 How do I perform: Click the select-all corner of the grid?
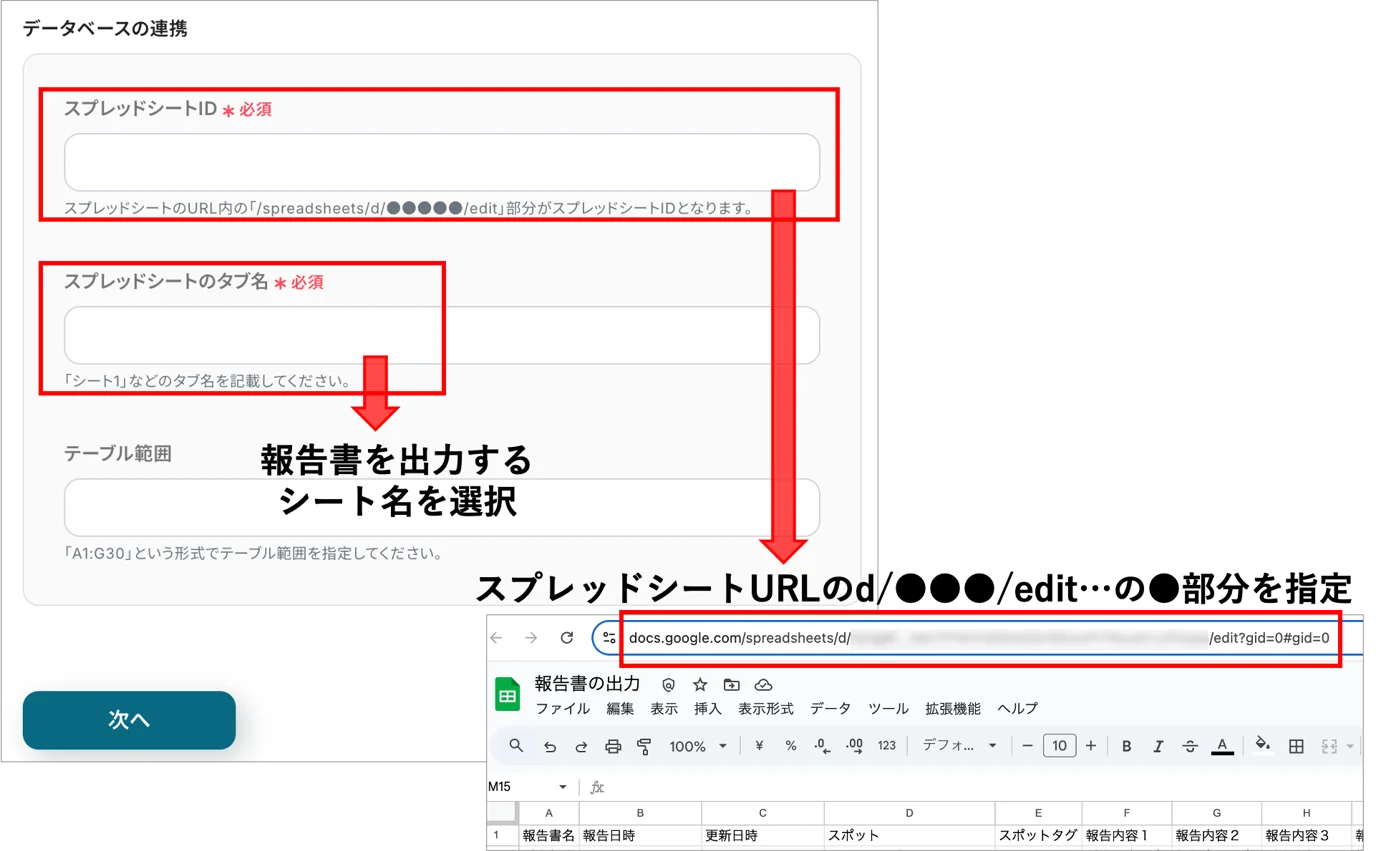coord(503,813)
